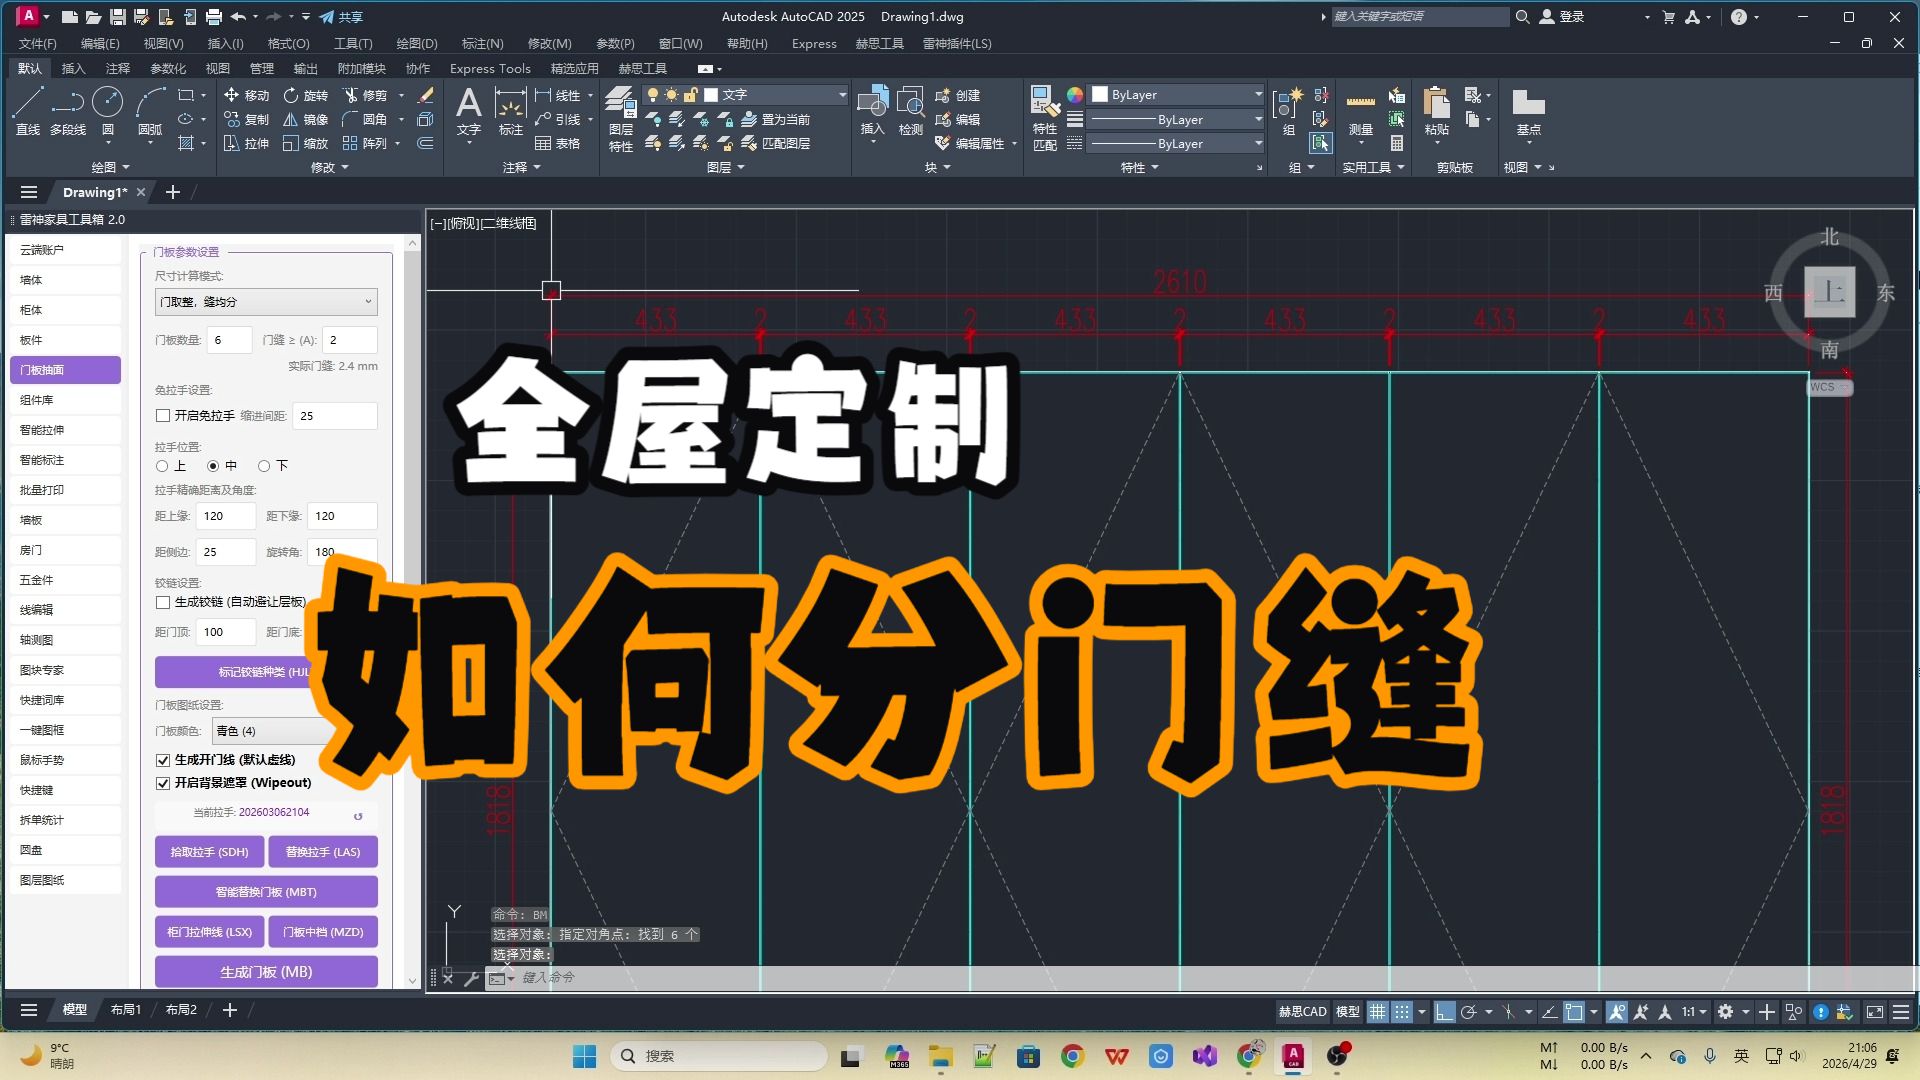Activate the Scale (缩放) tool

[x=305, y=143]
